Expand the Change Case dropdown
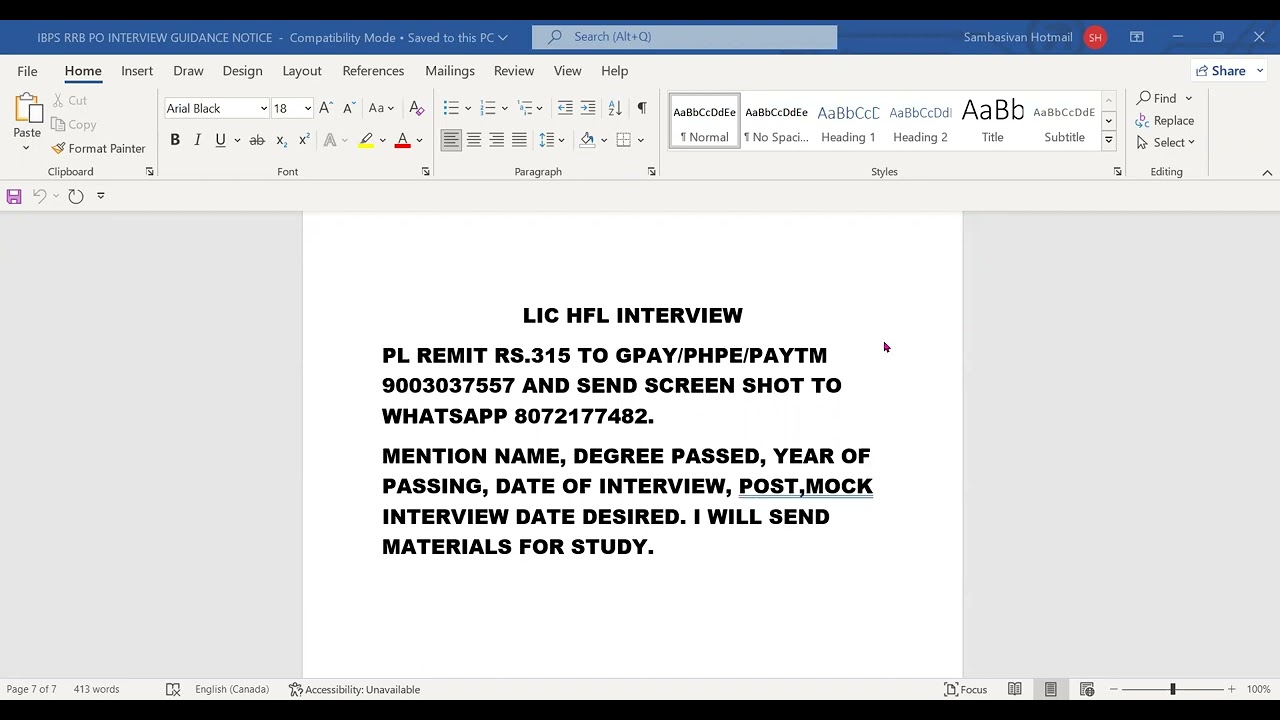 click(391, 108)
